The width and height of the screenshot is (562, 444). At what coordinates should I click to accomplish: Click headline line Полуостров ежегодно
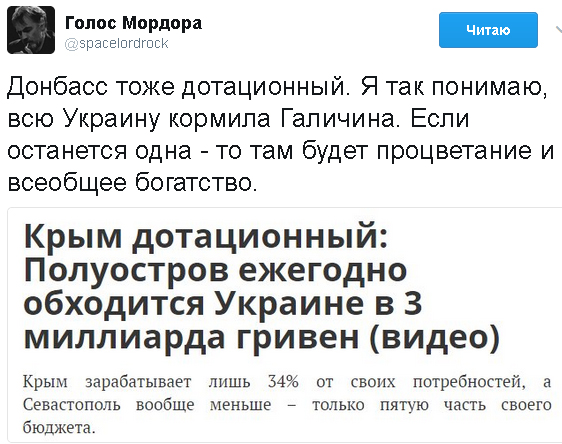click(215, 269)
